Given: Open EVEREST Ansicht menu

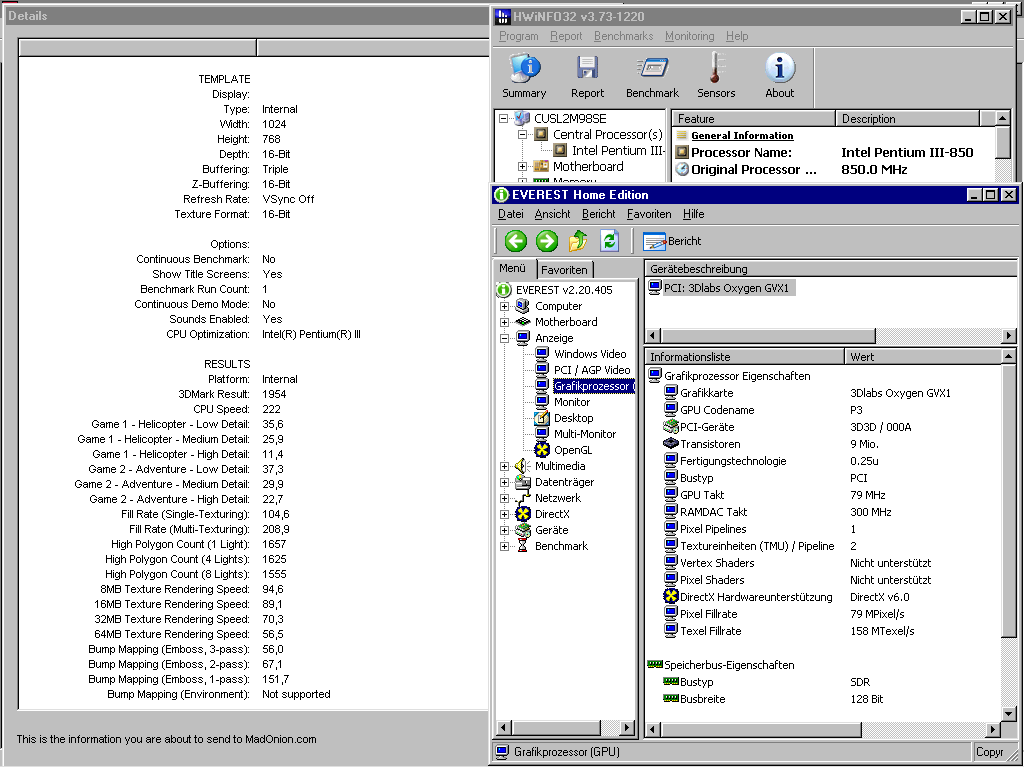Looking at the screenshot, I should [552, 214].
